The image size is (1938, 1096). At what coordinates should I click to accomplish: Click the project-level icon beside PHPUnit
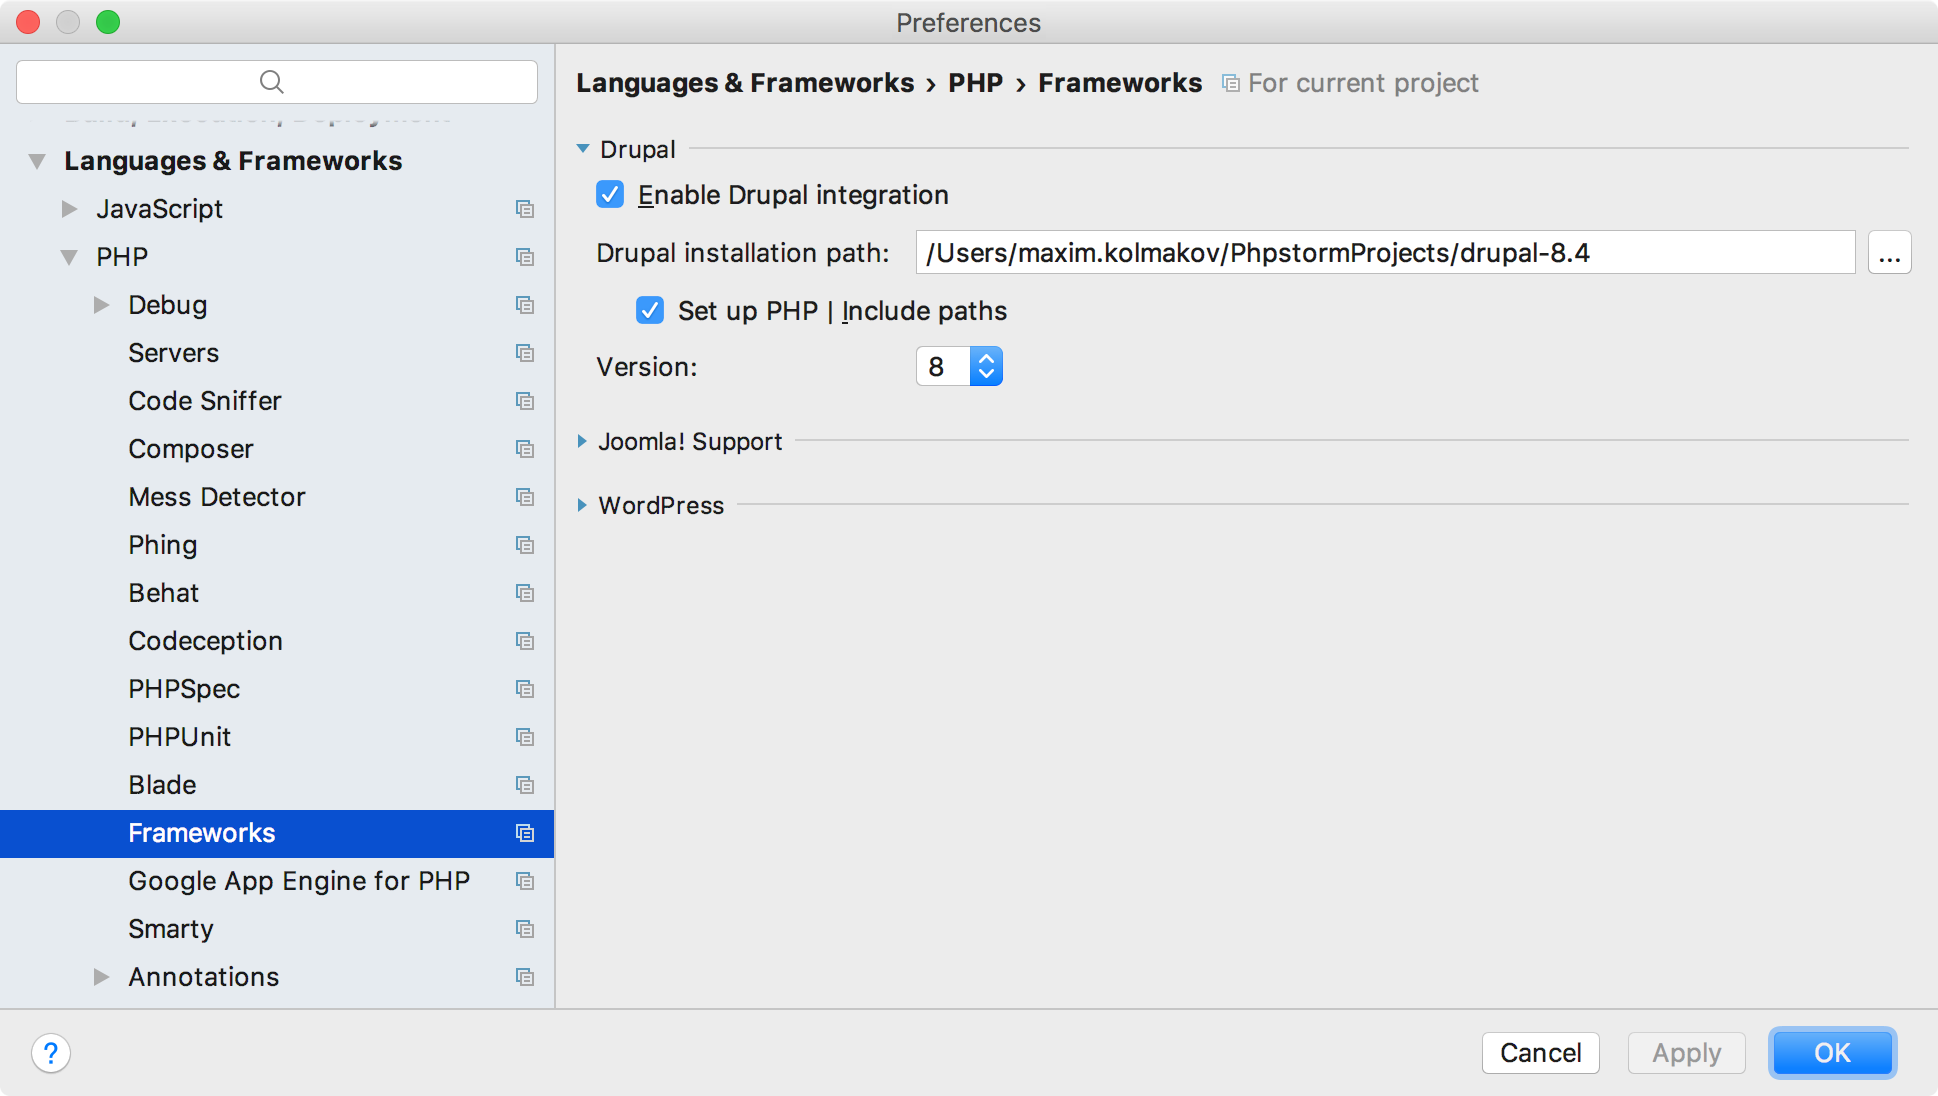point(524,737)
